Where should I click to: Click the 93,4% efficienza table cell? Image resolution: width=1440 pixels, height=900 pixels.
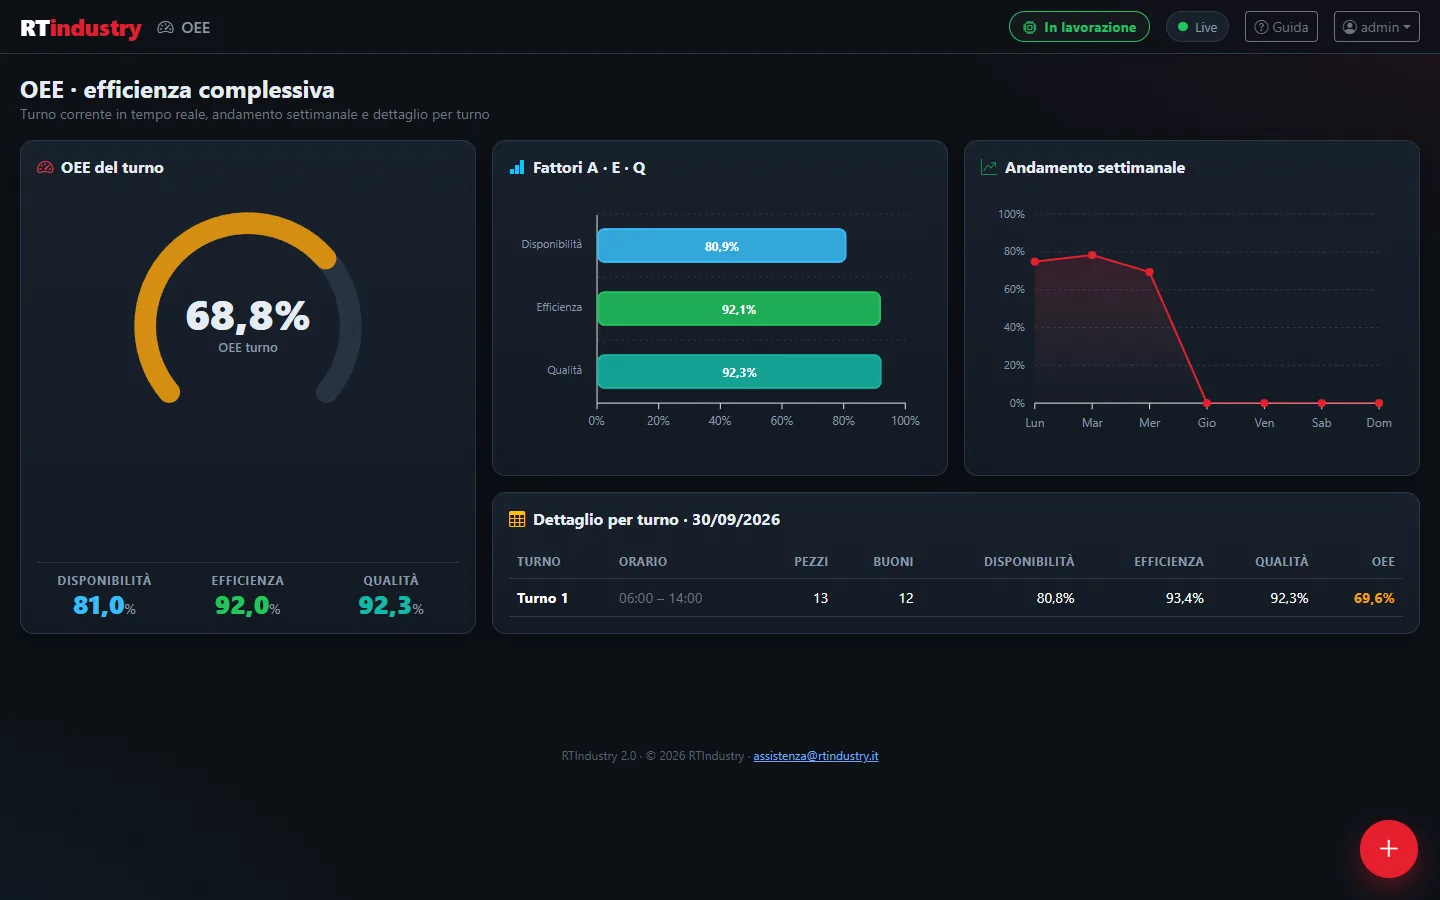click(1184, 598)
